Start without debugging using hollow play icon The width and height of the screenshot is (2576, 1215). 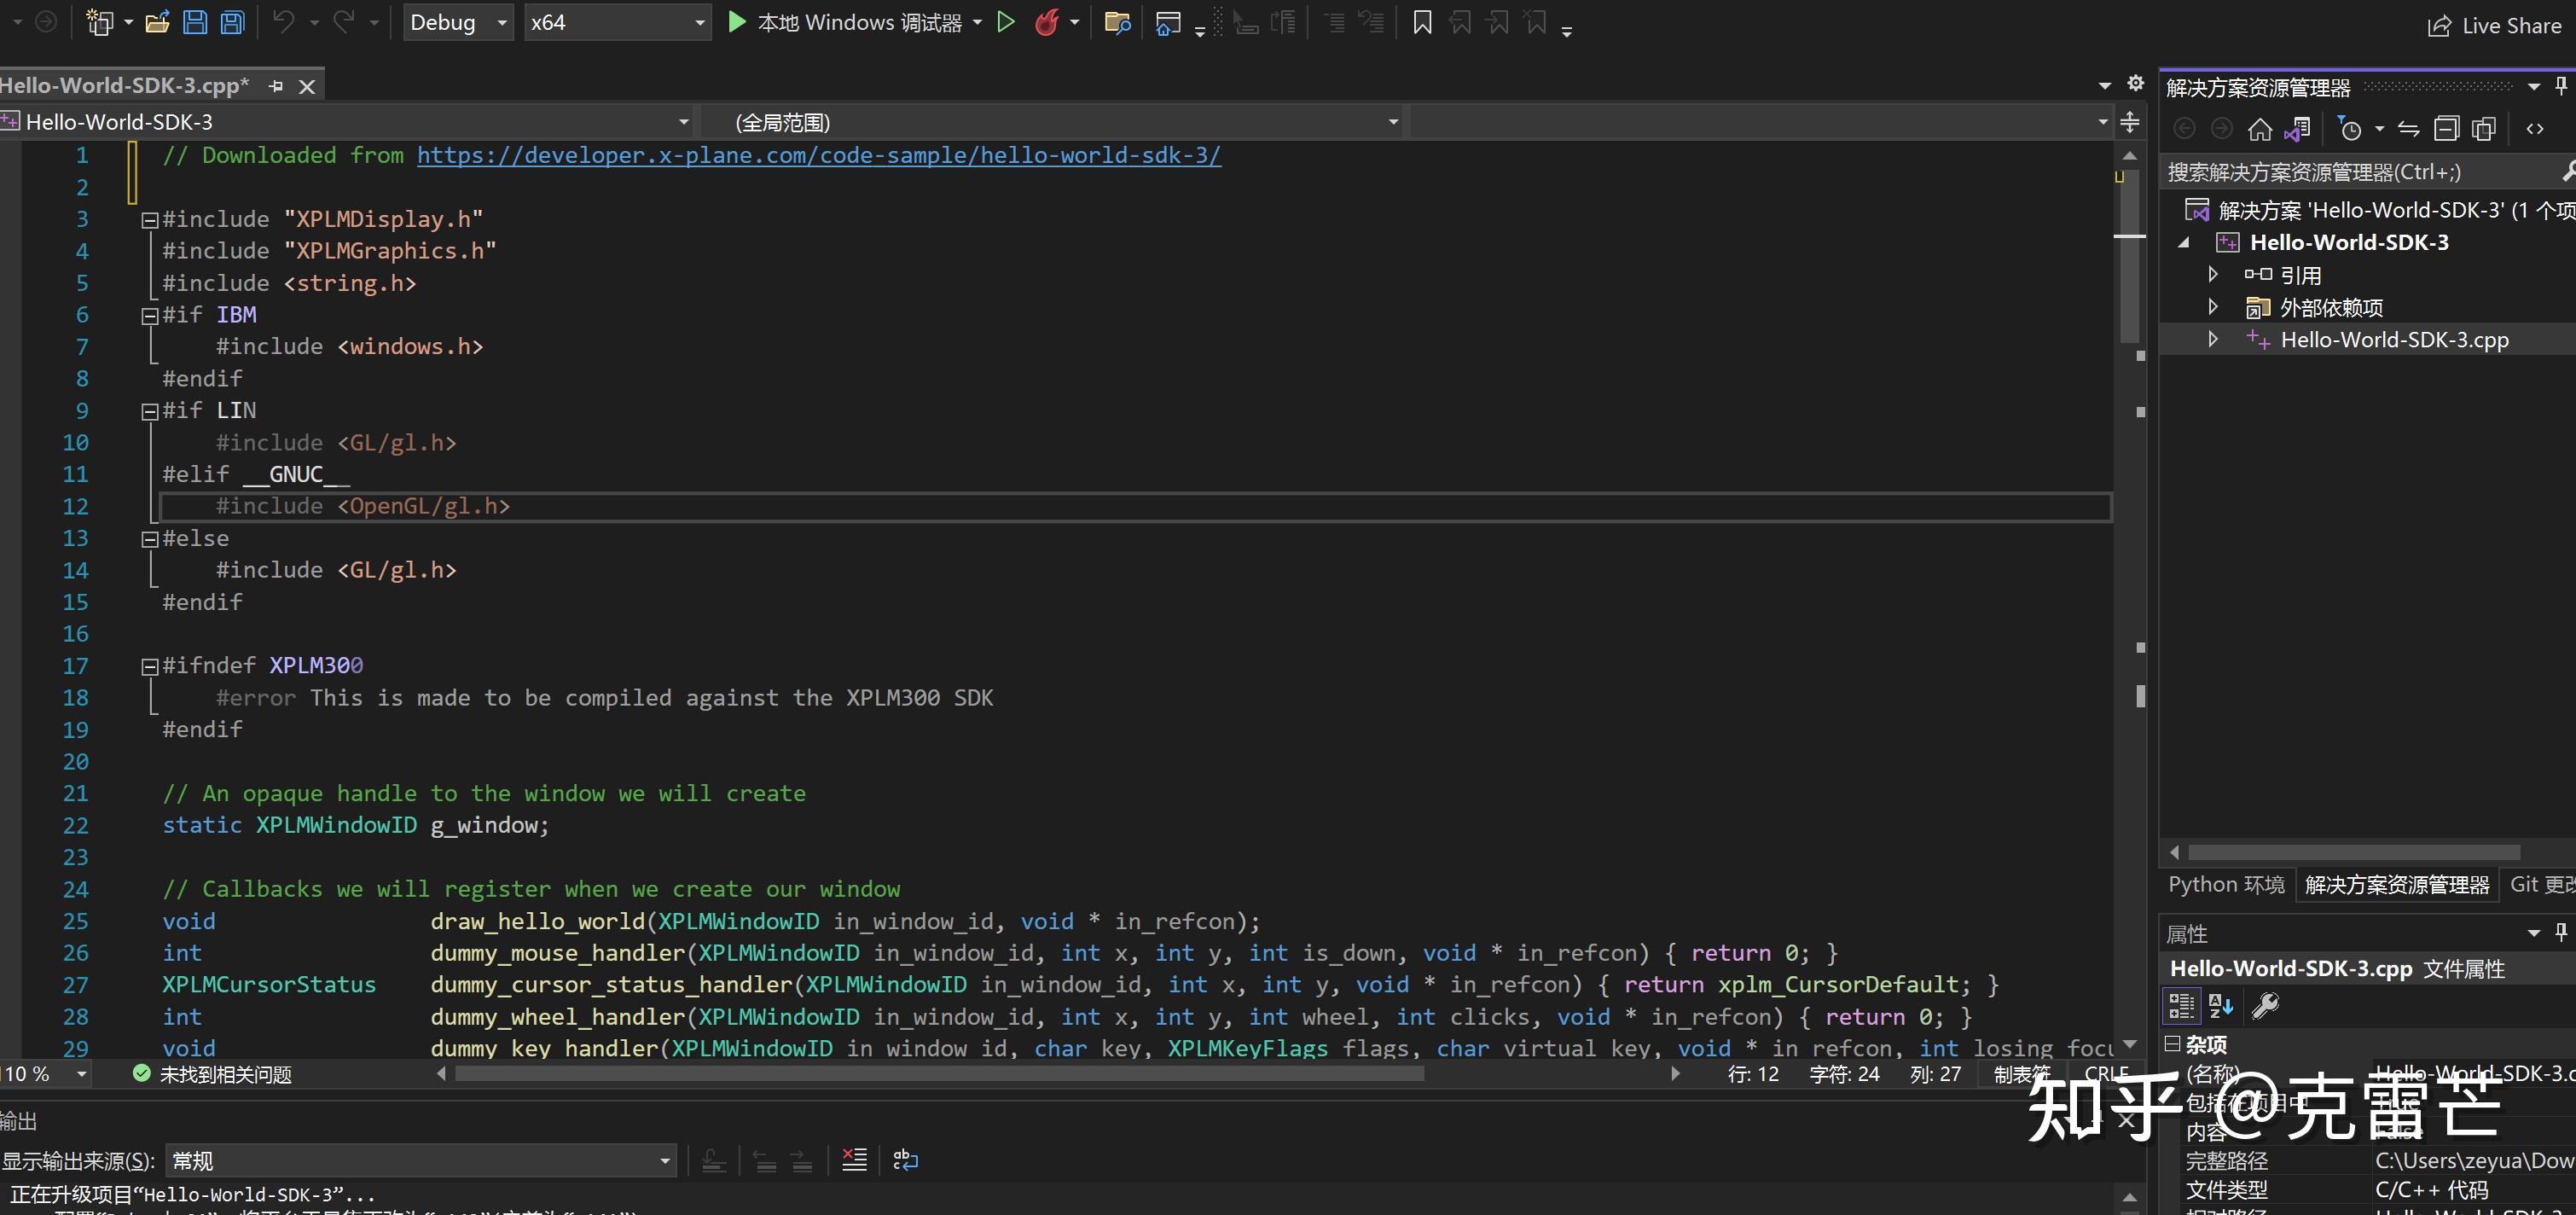[x=1006, y=22]
